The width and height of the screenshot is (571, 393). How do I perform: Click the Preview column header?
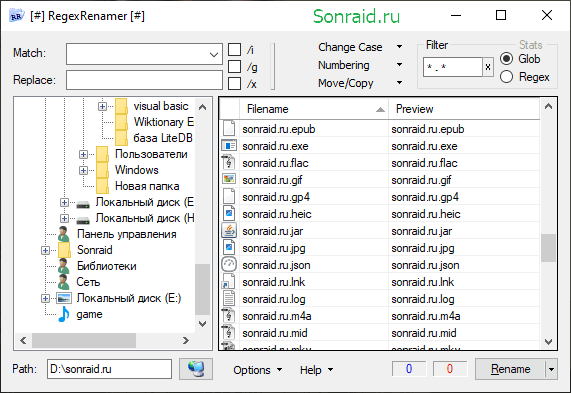464,109
